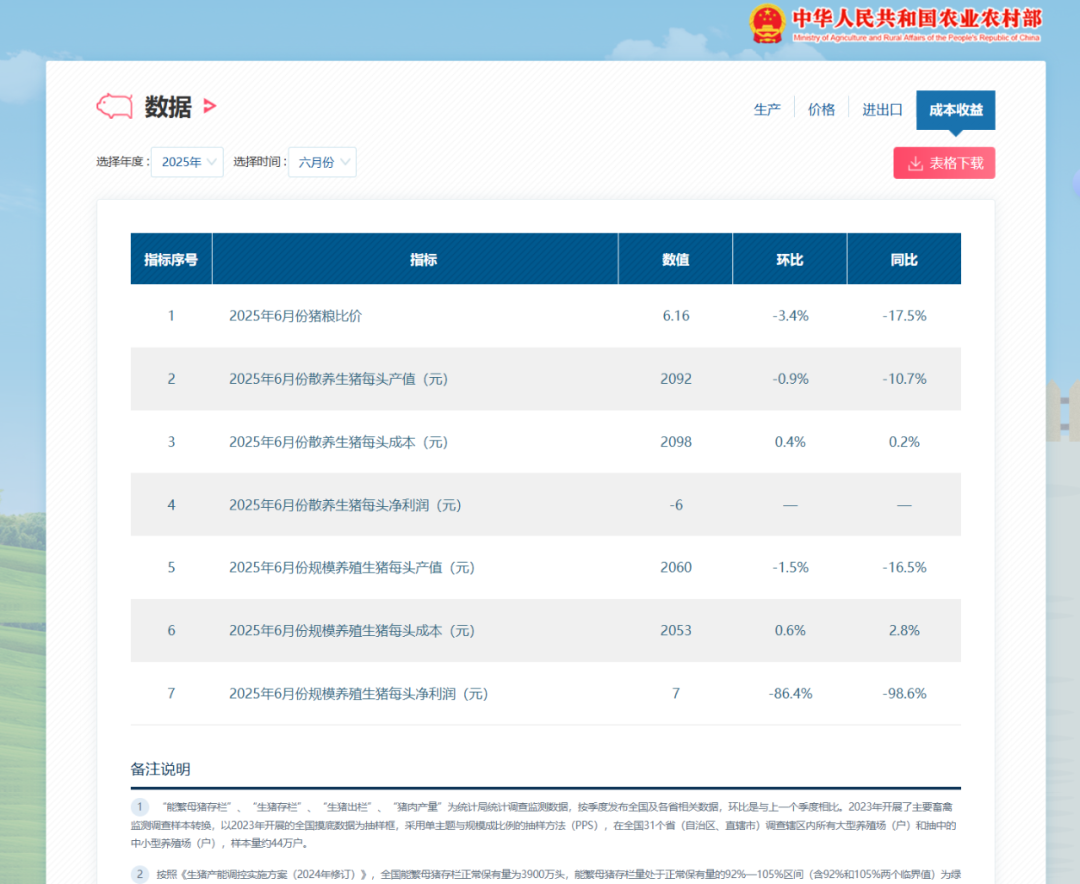1080x884 pixels.
Task: Click the pink pig icon beside 数据
Action: click(x=114, y=106)
